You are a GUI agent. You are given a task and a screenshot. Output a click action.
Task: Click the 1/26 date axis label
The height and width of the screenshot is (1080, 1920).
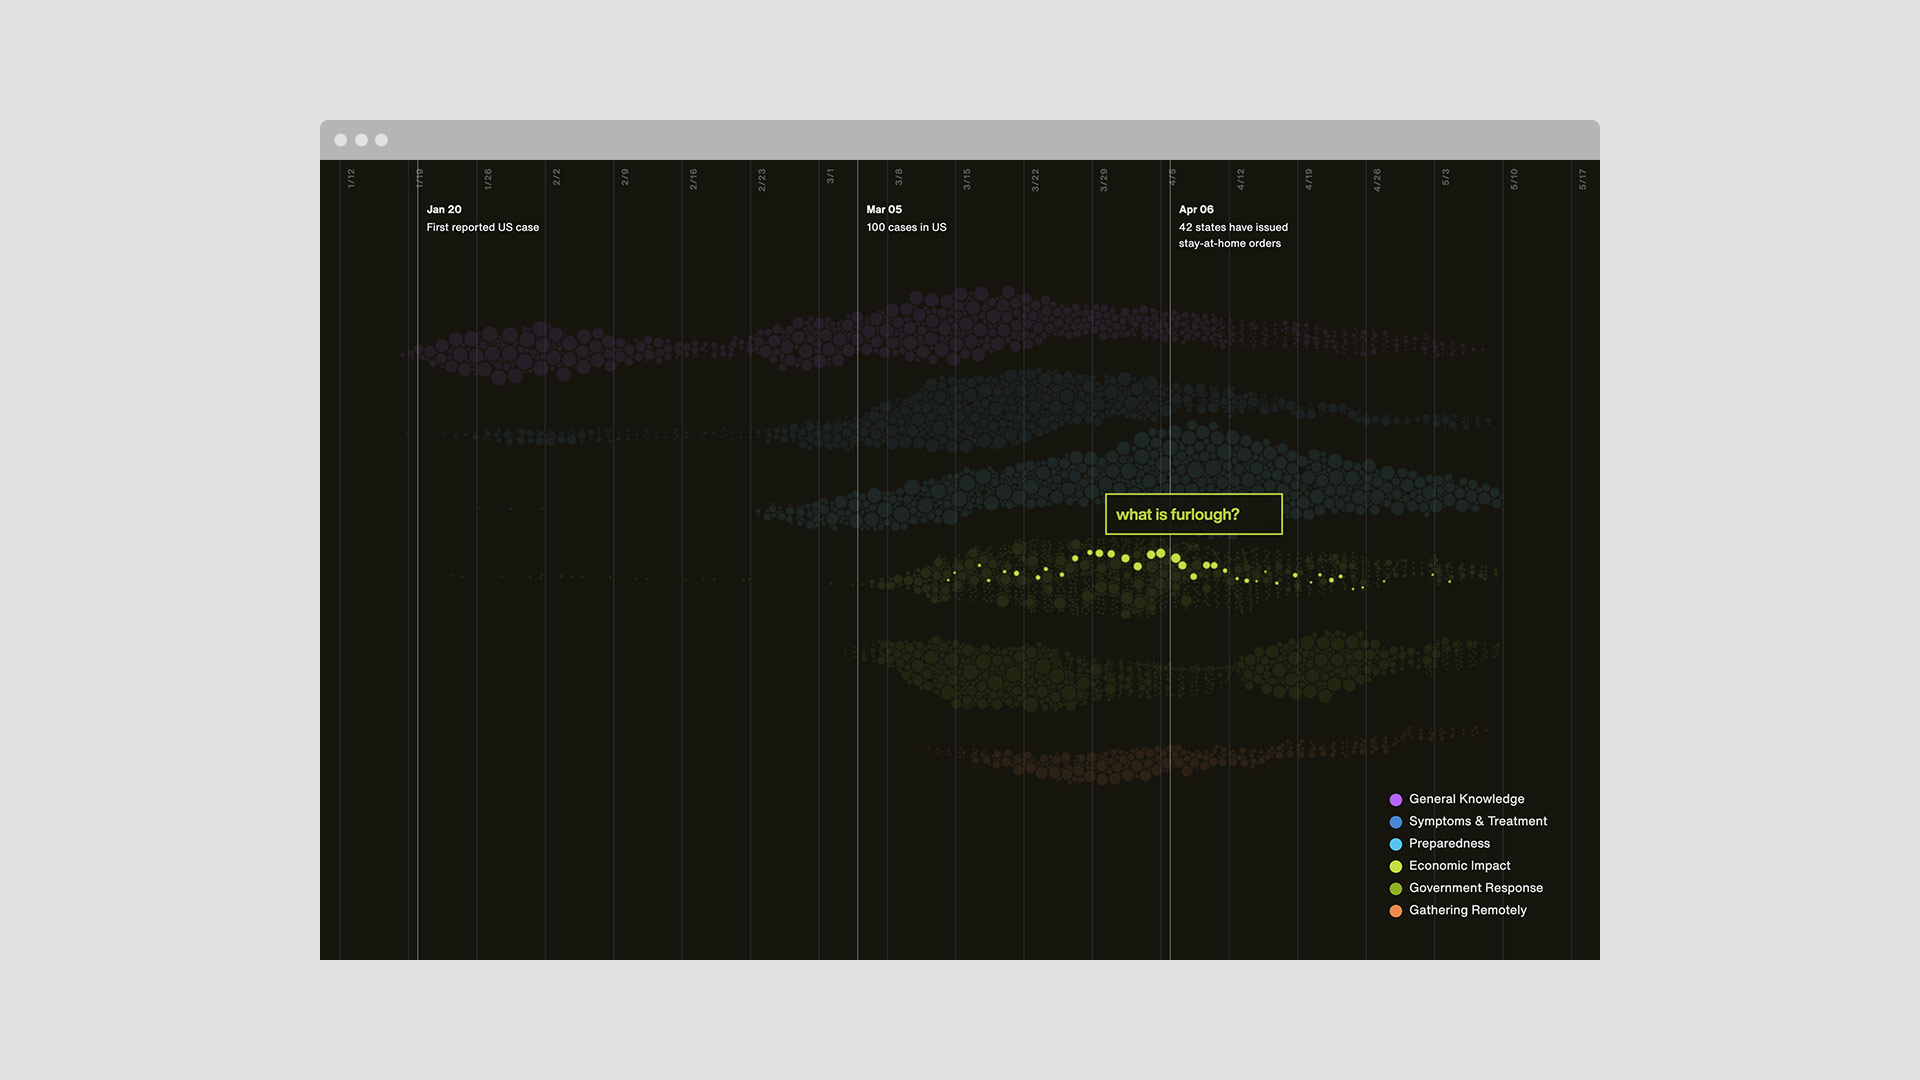pos(488,179)
